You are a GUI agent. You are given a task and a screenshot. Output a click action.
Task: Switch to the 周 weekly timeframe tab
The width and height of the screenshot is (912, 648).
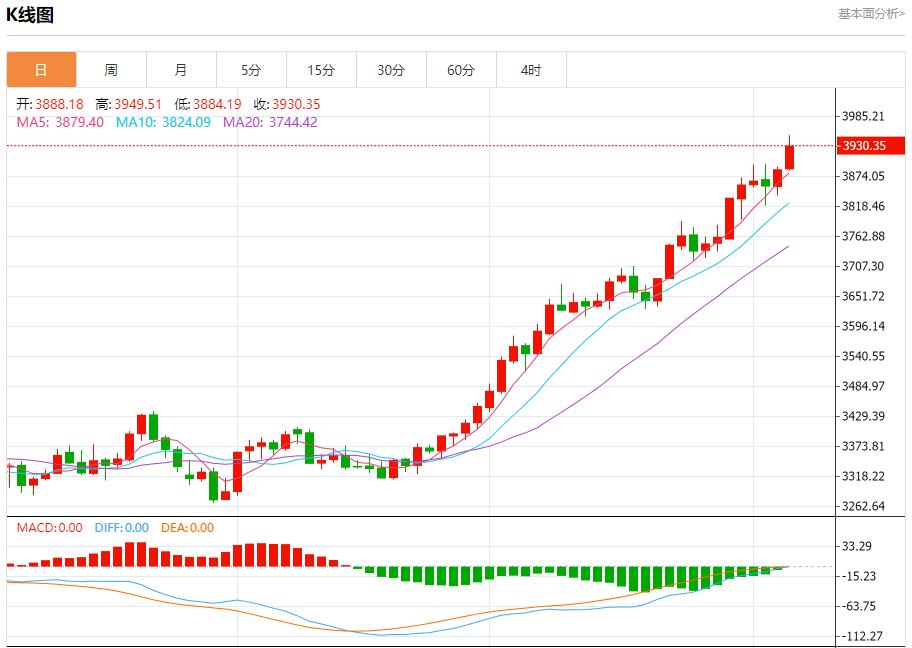tap(111, 70)
